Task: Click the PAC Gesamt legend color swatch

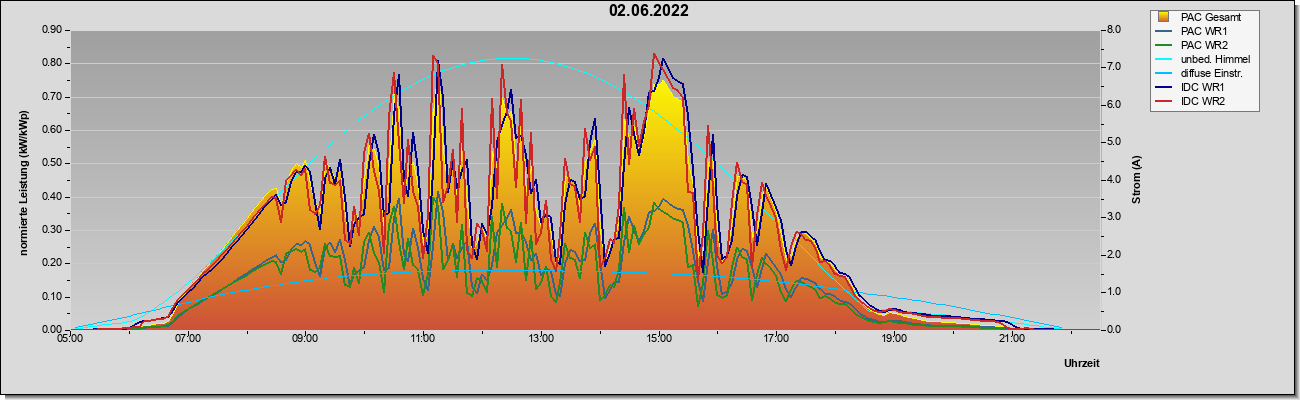Action: 1164,17
